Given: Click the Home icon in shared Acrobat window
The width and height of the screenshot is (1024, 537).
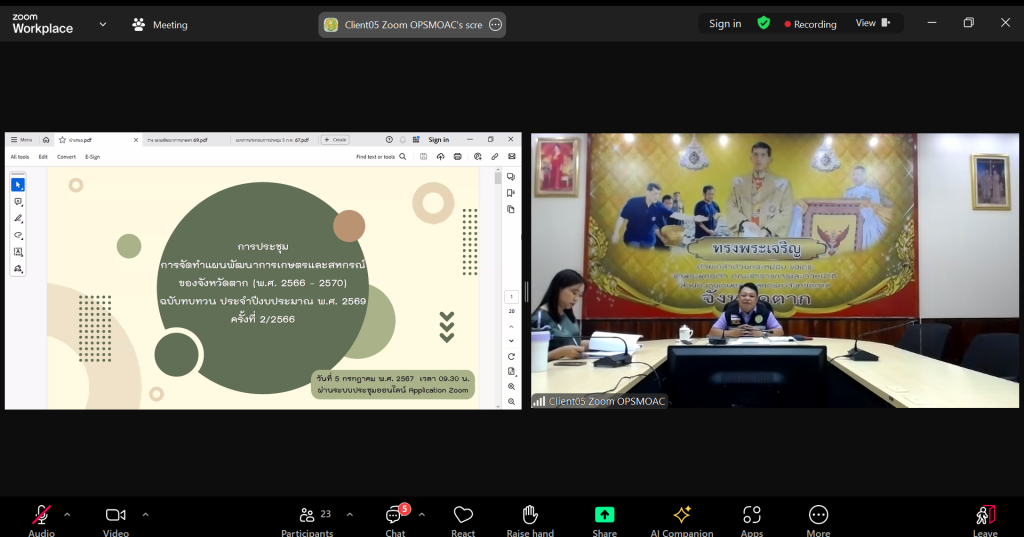Looking at the screenshot, I should click(46, 140).
